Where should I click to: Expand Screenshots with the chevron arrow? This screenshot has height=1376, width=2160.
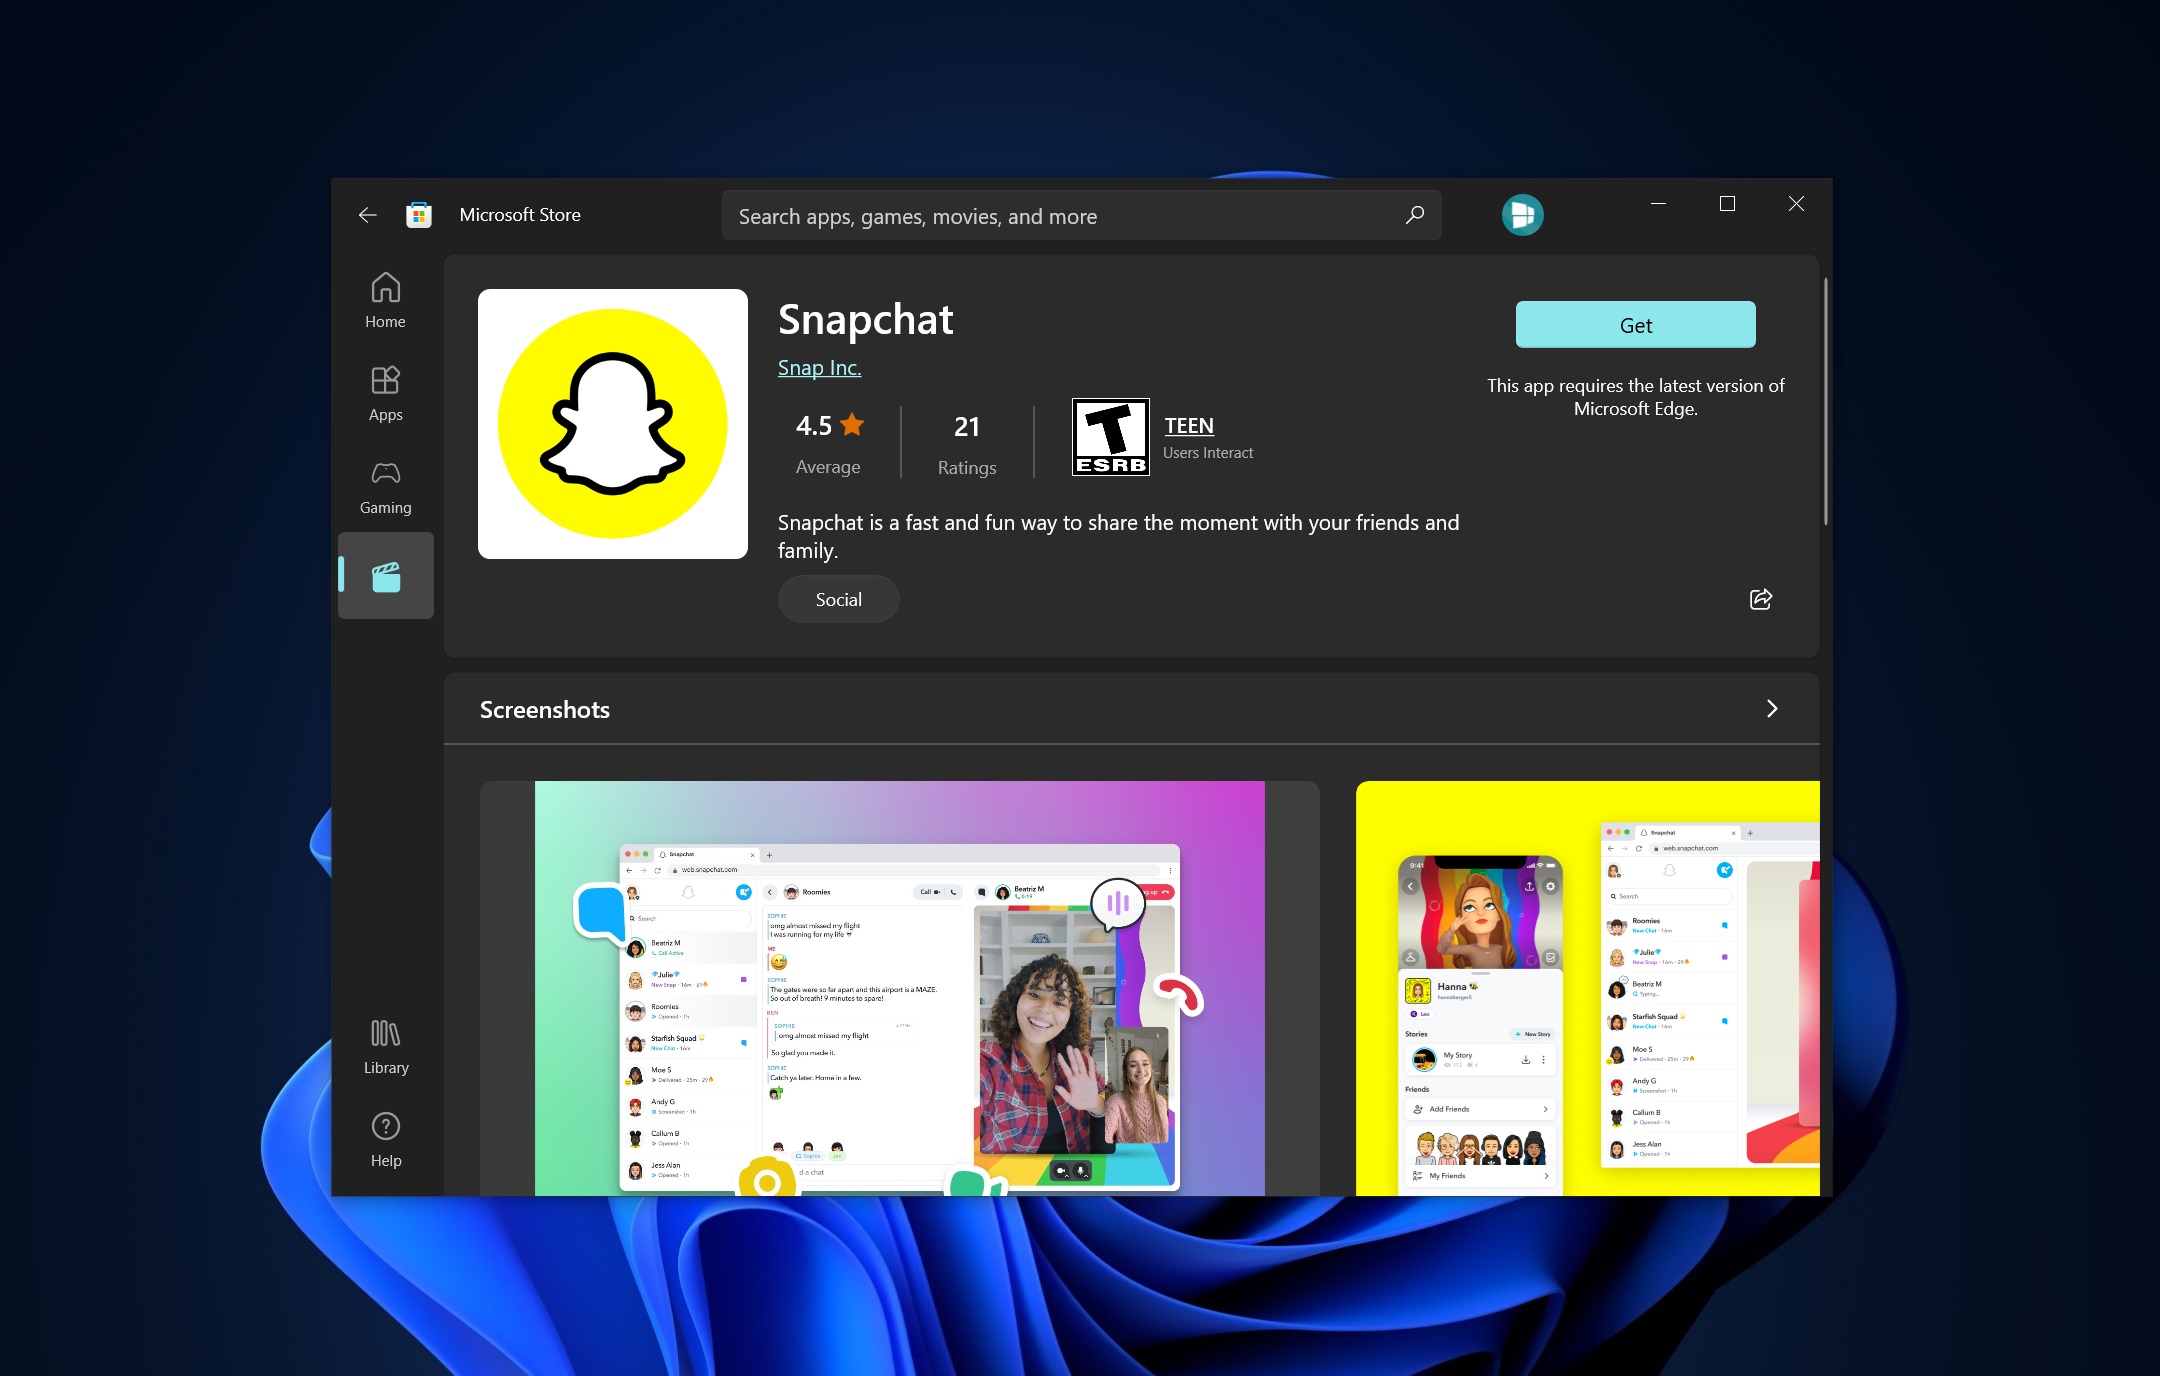tap(1771, 709)
